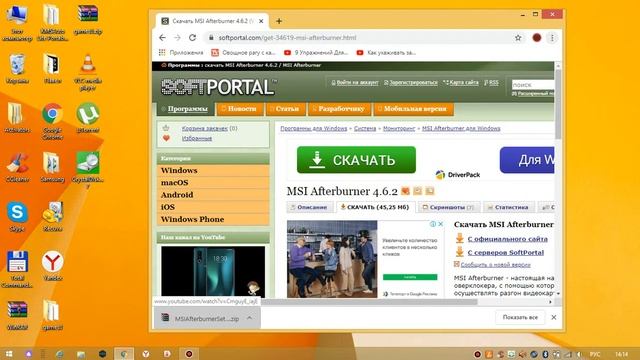Click Сообщить о новой версии link
640x360 pixels.
(x=496, y=265)
